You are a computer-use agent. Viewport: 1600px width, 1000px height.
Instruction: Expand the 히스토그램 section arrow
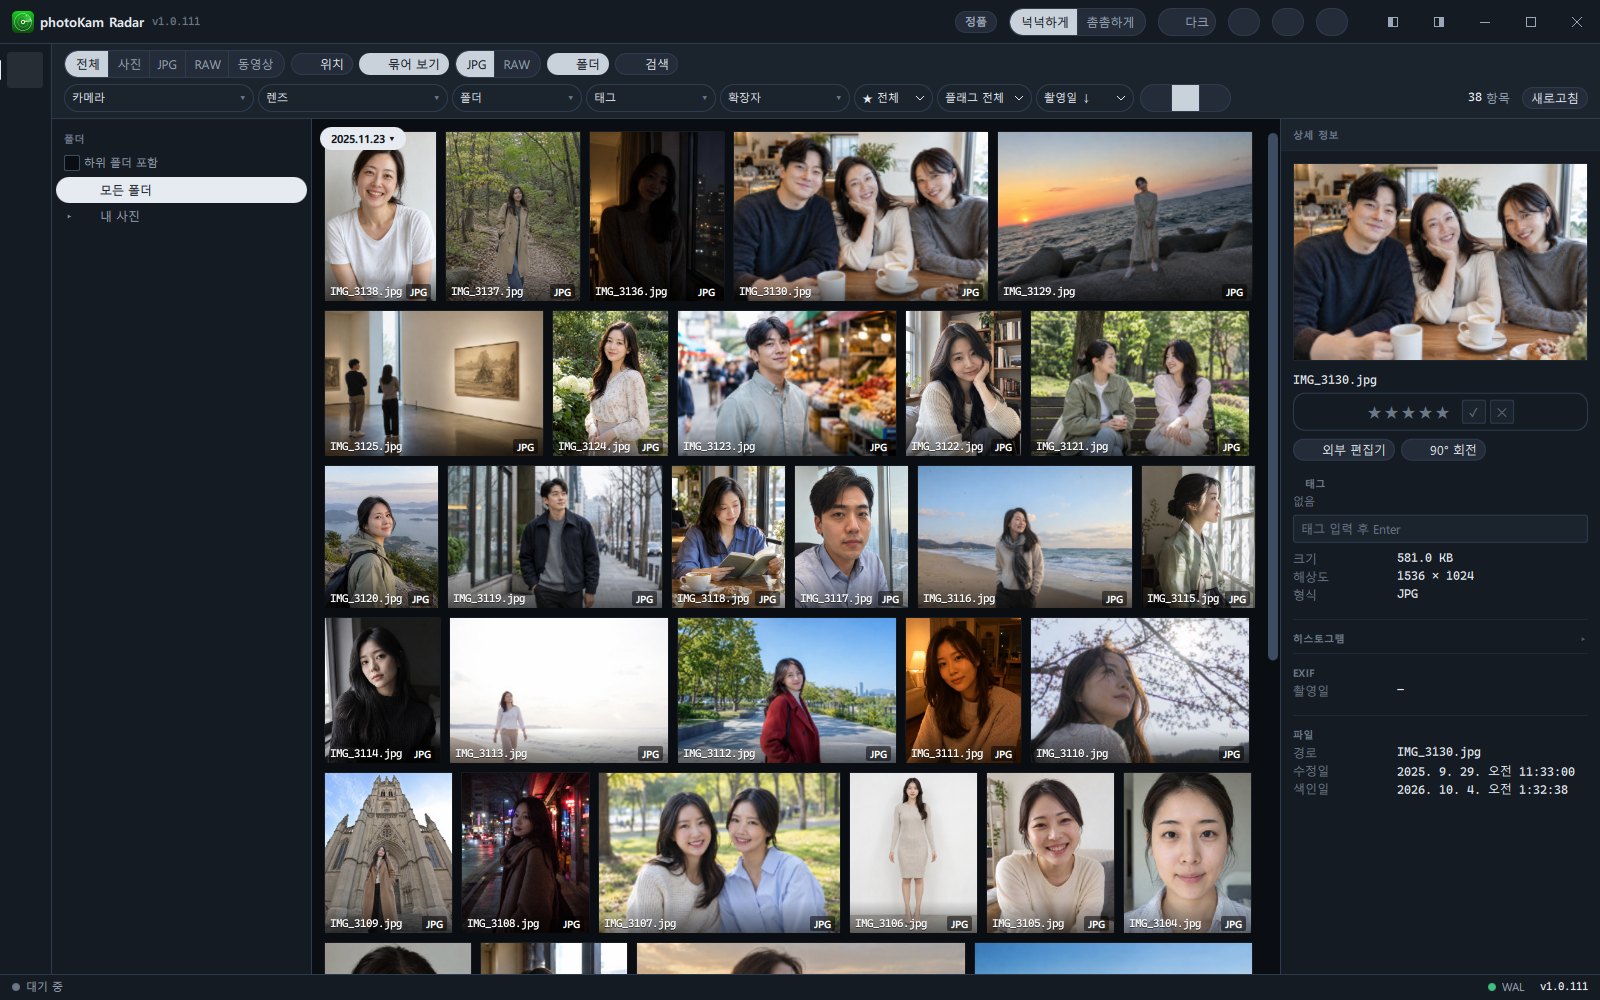pos(1582,639)
